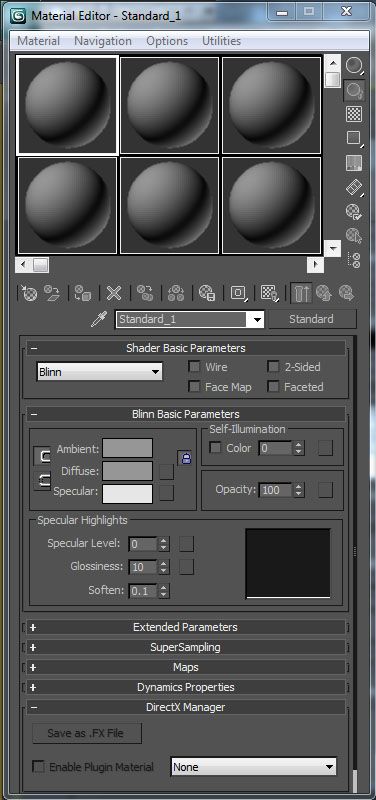
Task: Open the Options menu
Action: click(x=167, y=41)
